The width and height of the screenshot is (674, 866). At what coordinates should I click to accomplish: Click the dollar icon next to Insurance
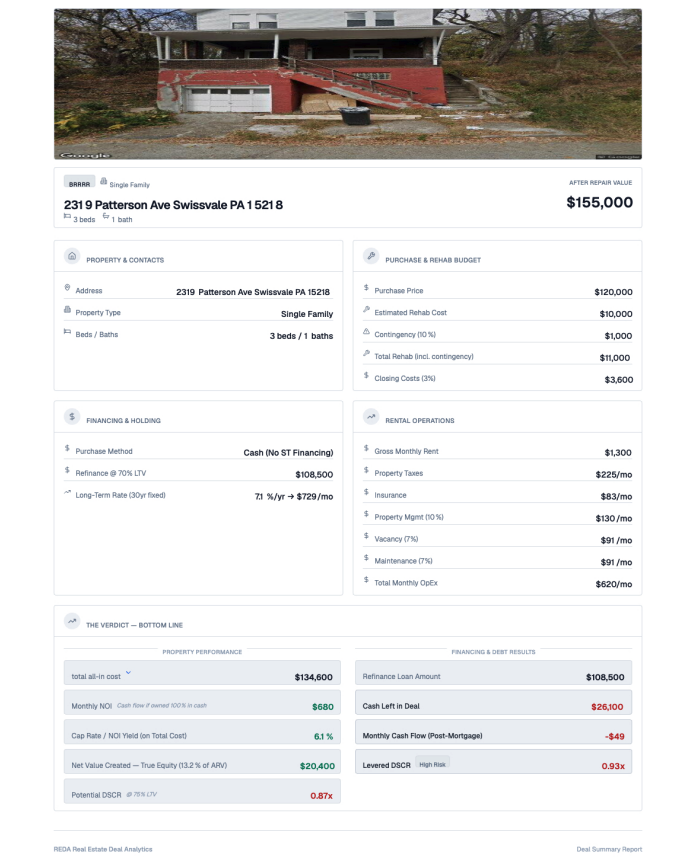pos(366,492)
